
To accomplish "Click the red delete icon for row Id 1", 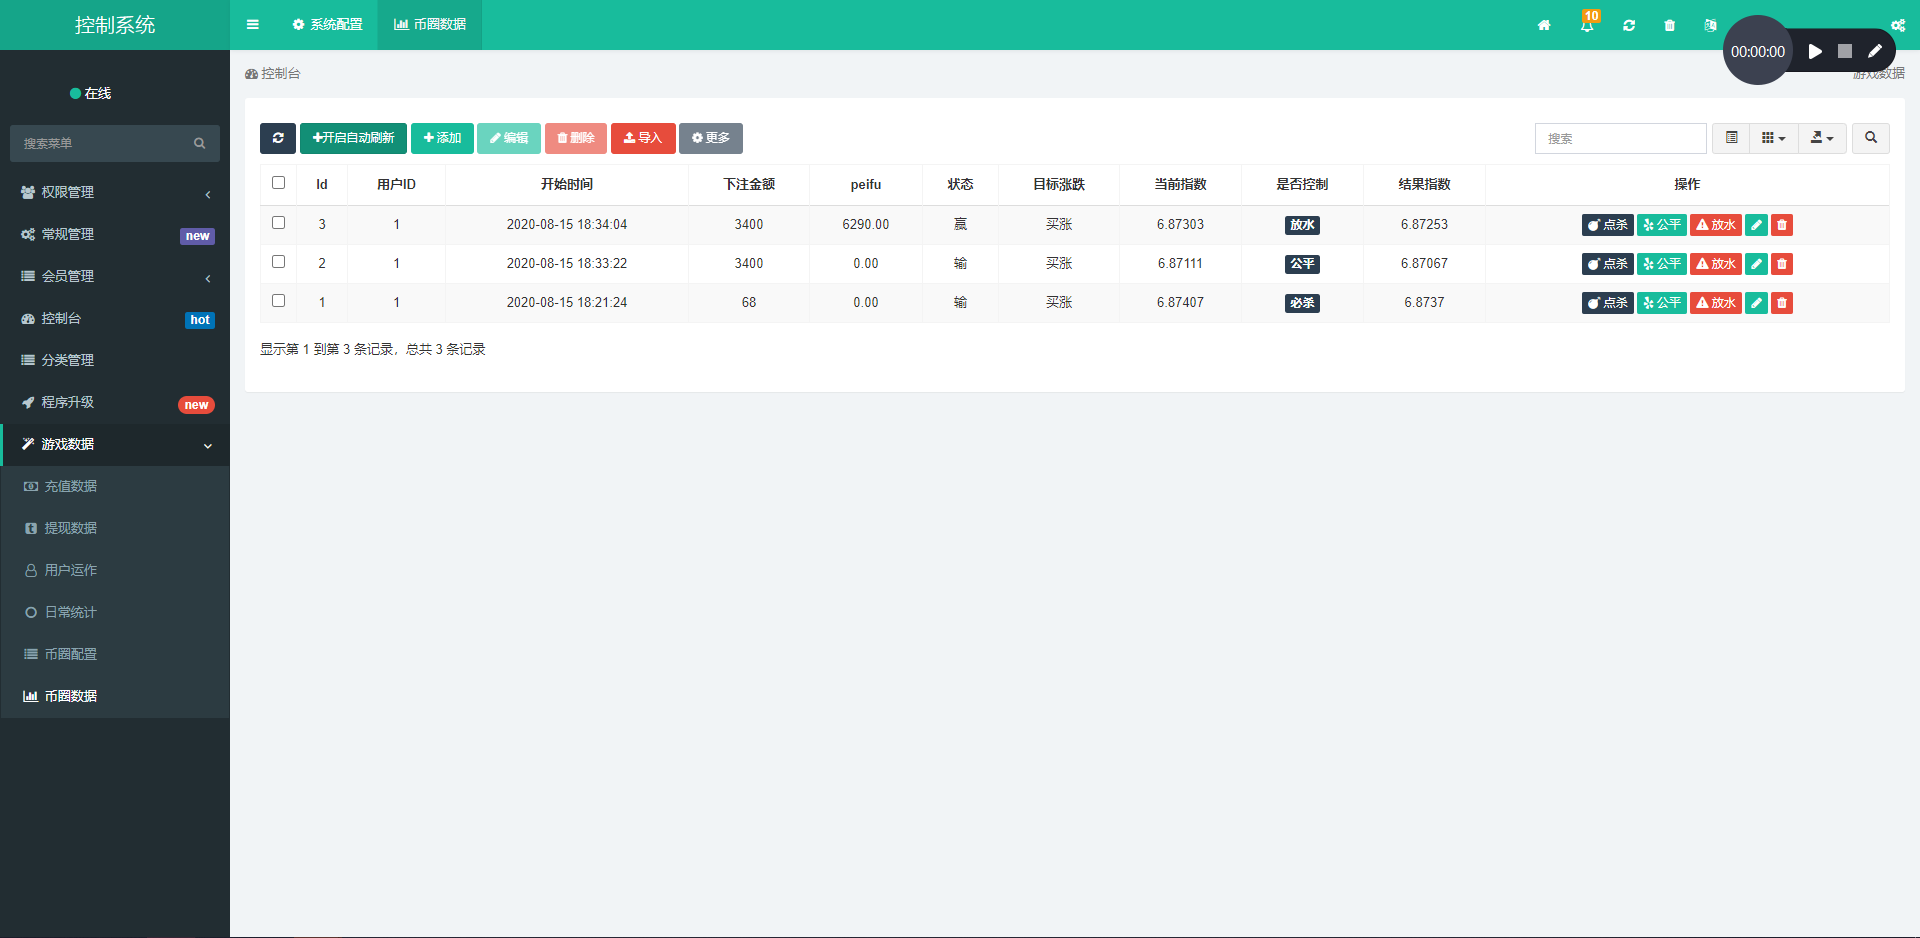I will (1781, 303).
